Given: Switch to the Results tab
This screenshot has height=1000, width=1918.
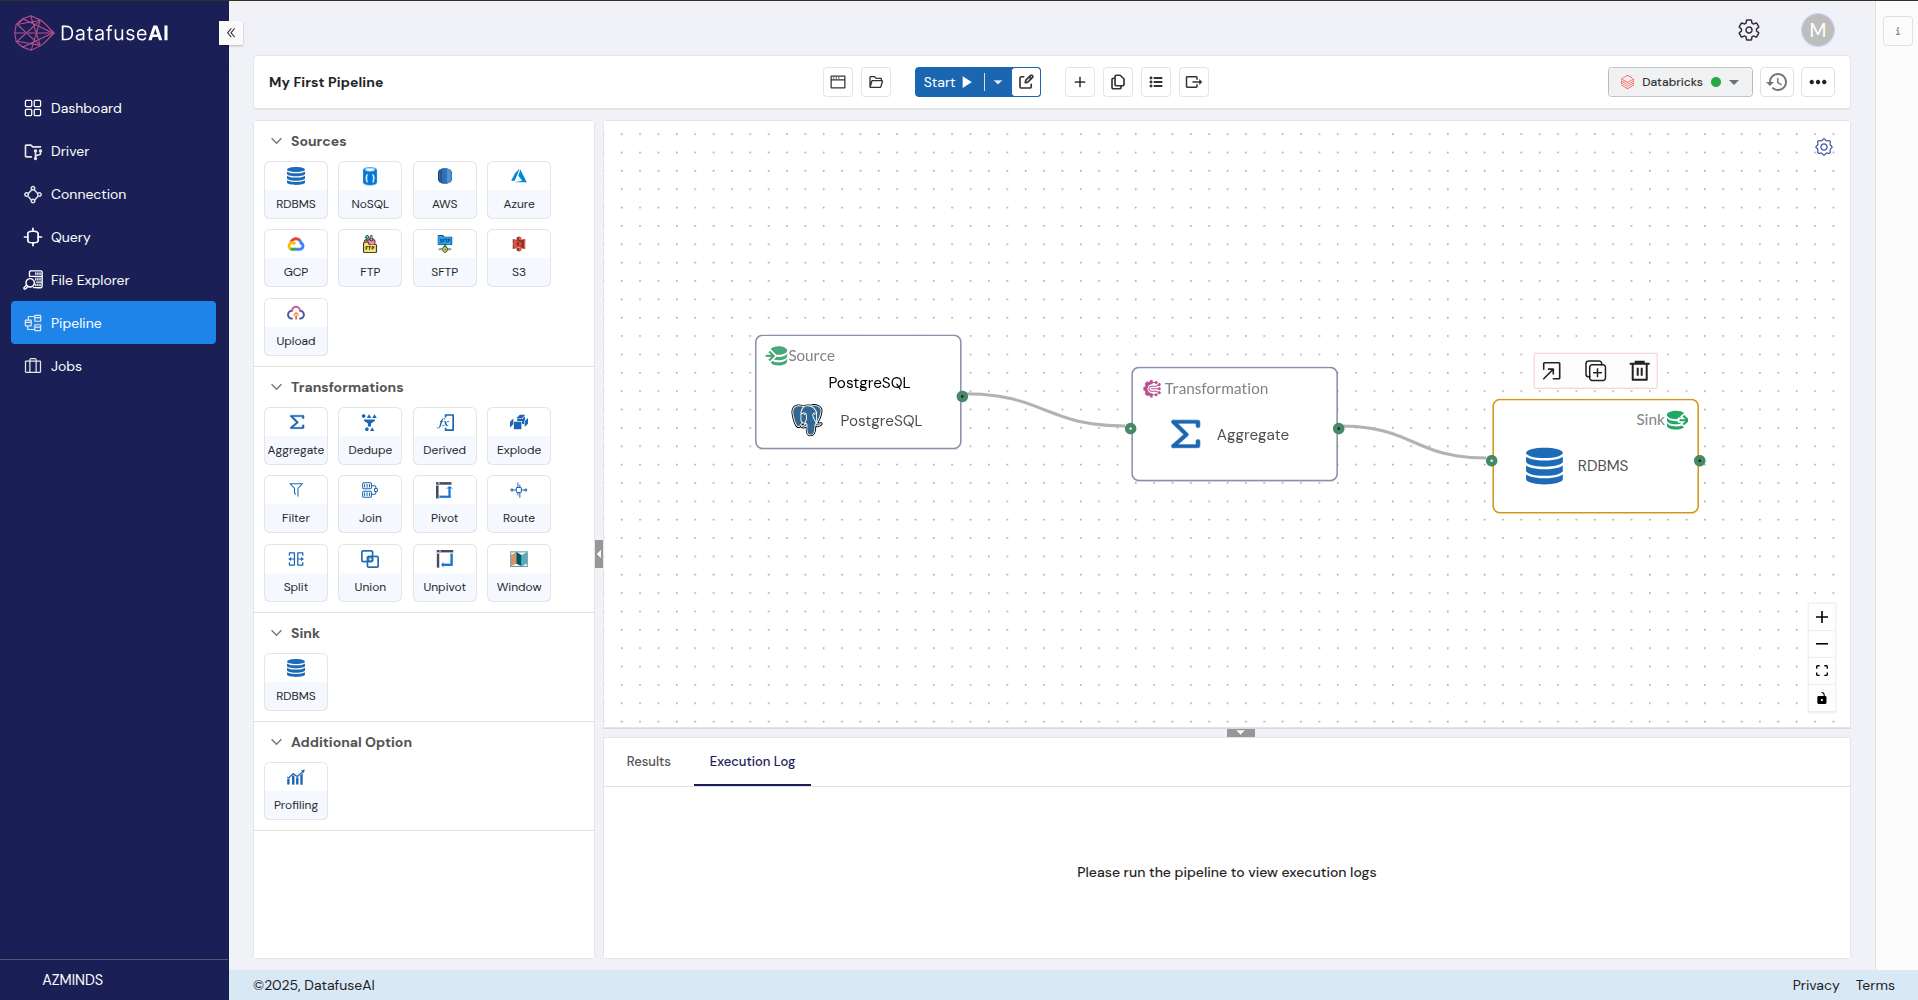Looking at the screenshot, I should pos(648,761).
